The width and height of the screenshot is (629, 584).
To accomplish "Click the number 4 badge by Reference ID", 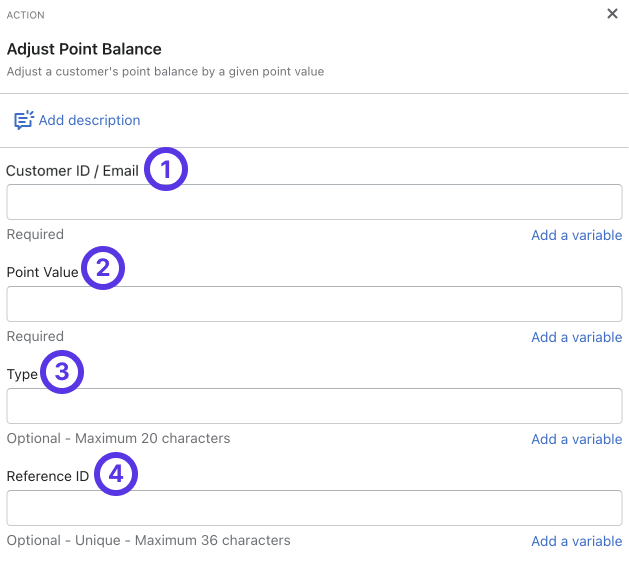I will coord(116,475).
